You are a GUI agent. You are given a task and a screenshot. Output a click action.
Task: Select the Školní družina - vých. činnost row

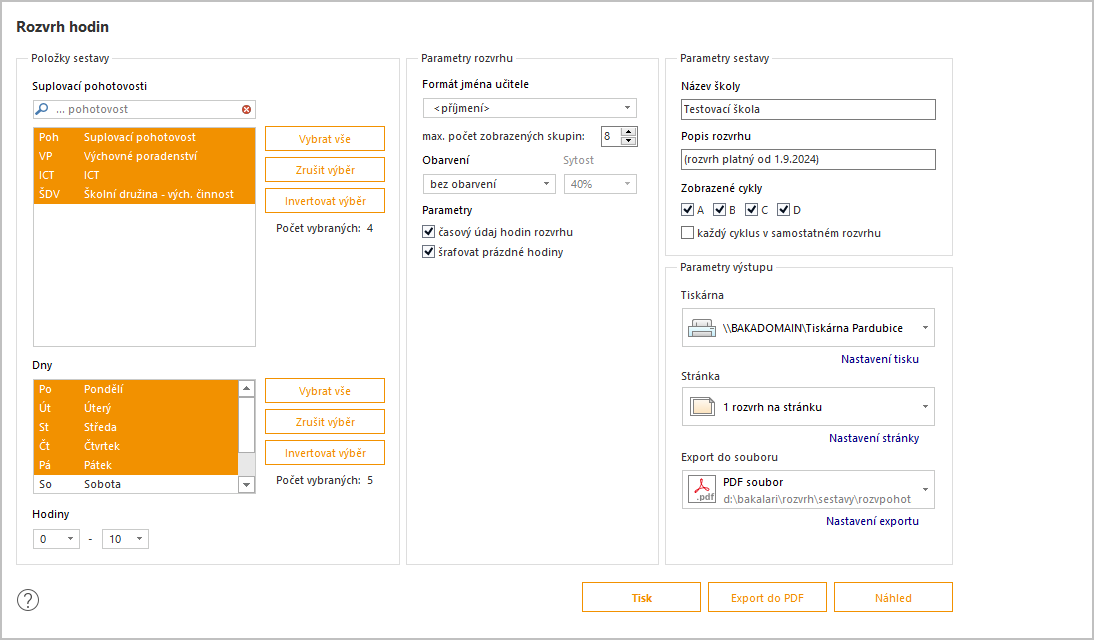tap(145, 194)
